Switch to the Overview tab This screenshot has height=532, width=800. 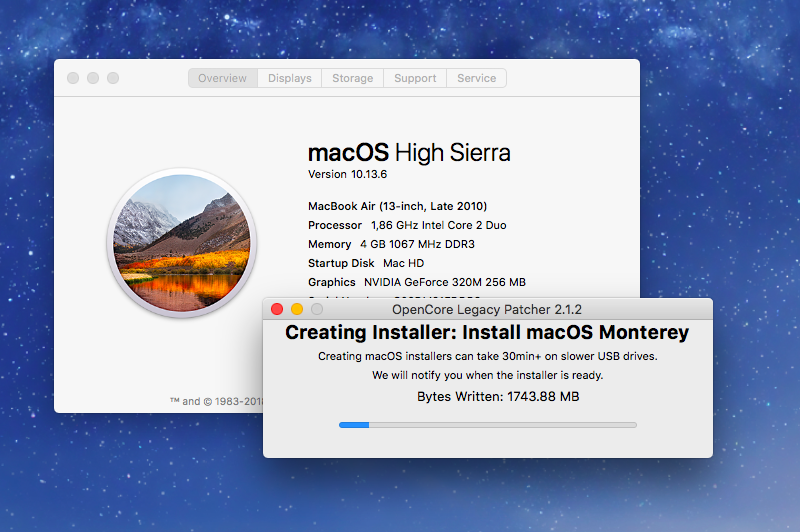[x=222, y=78]
